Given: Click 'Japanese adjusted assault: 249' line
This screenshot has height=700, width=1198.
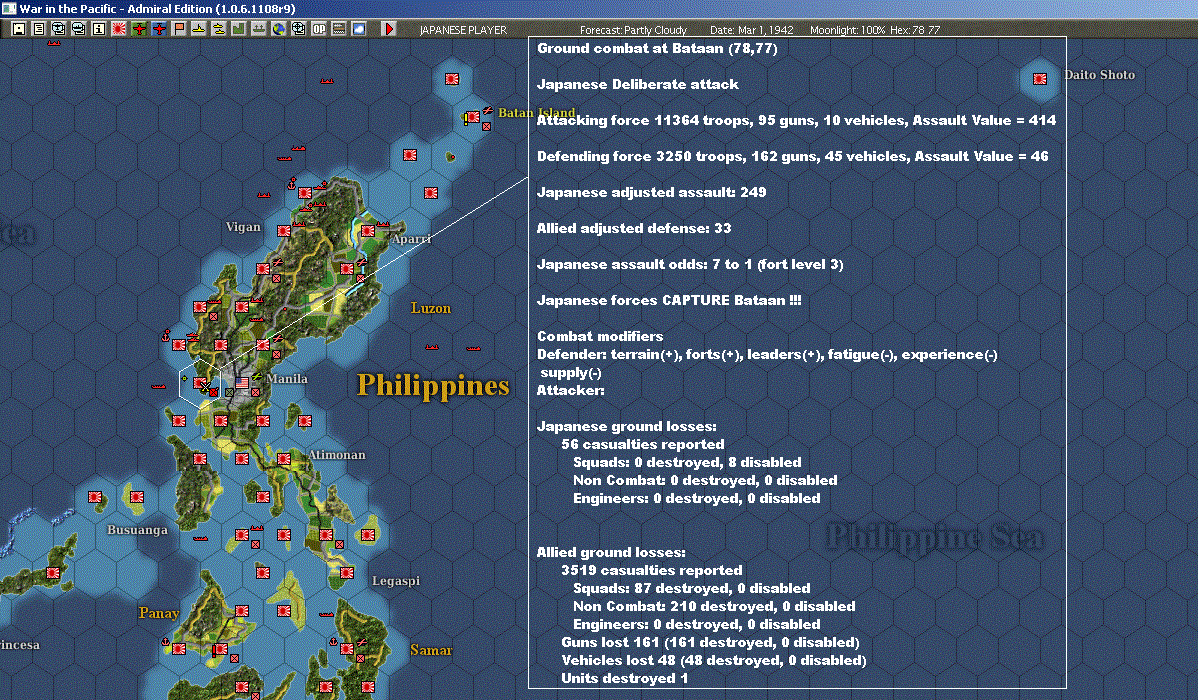Looking at the screenshot, I should [652, 193].
